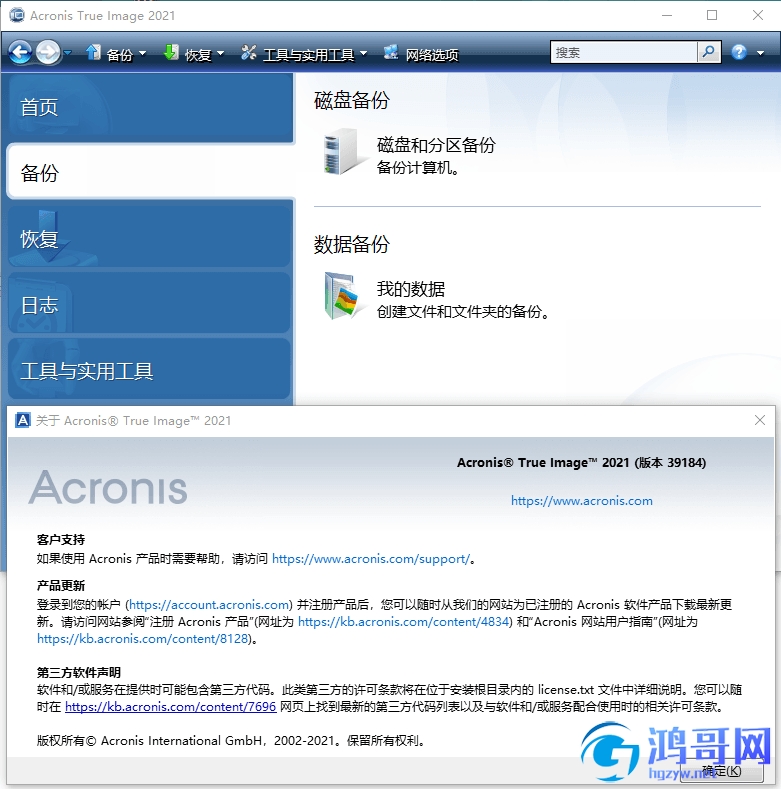Click the forward navigation arrow
The image size is (781, 789).
[48, 52]
